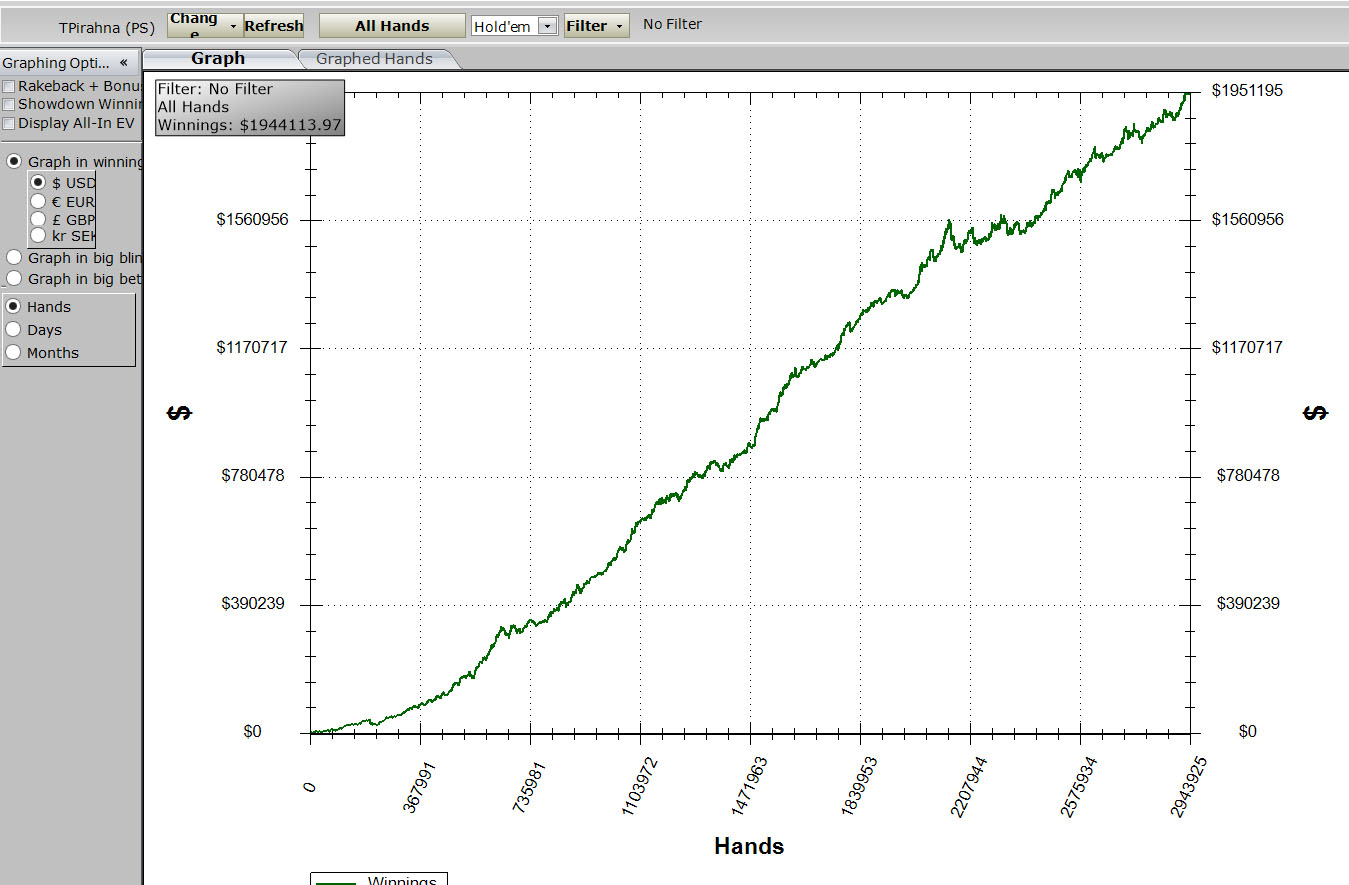Open the Change player dropdown
Image resolution: width=1349 pixels, height=885 pixels.
tap(205, 26)
